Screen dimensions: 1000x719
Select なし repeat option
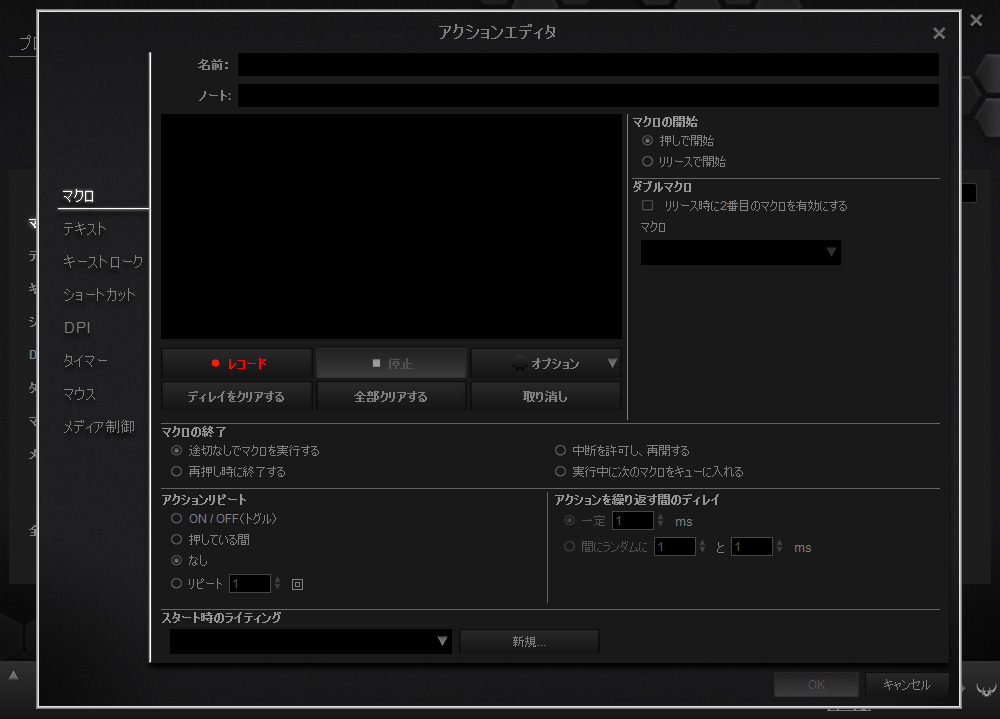pos(177,560)
